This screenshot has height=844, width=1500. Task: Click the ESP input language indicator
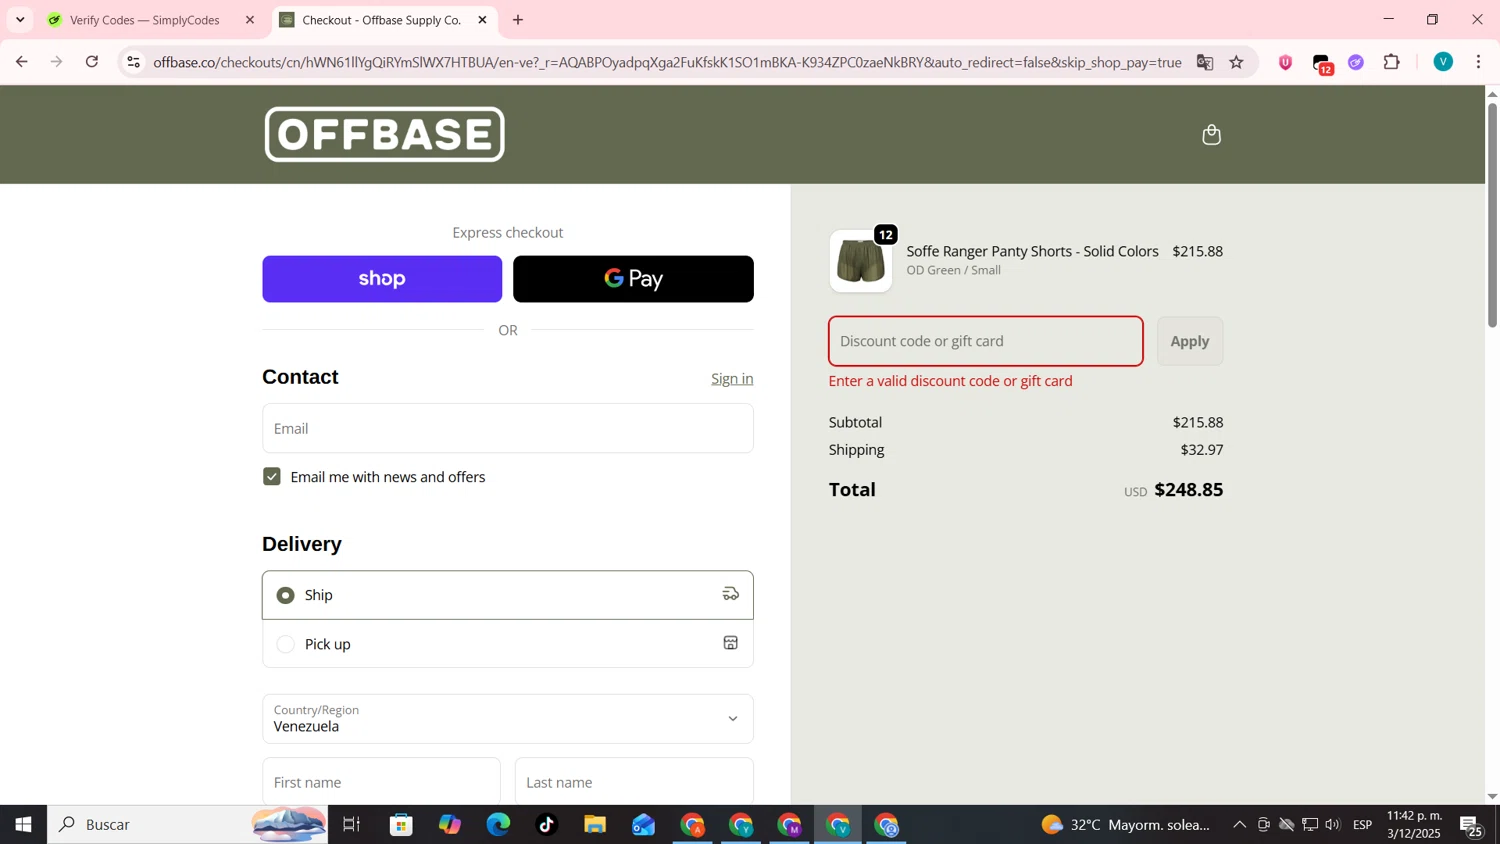point(1362,825)
